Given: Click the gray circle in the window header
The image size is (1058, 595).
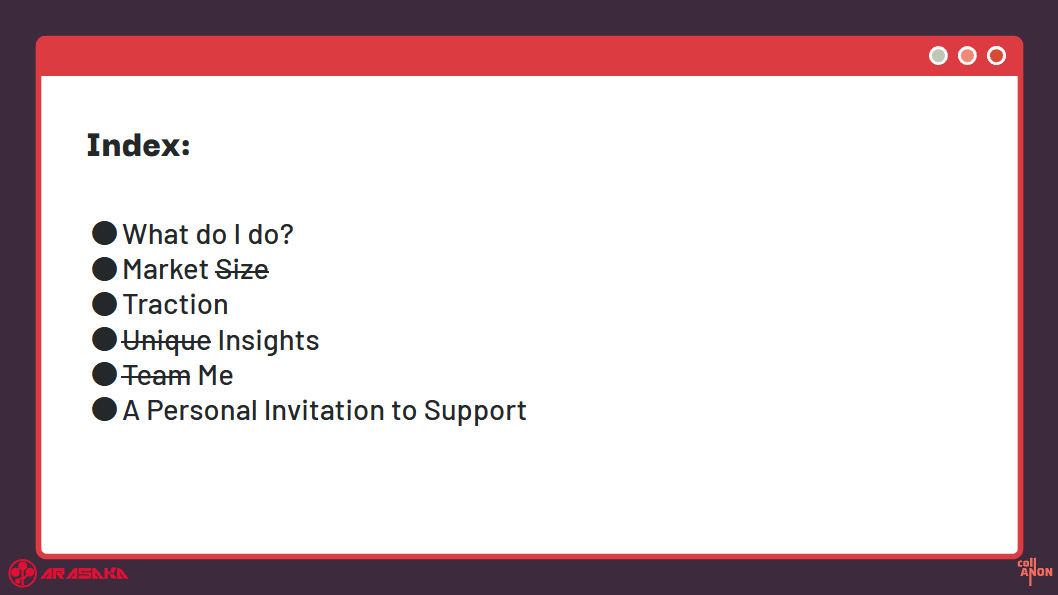Looking at the screenshot, I should [x=938, y=56].
